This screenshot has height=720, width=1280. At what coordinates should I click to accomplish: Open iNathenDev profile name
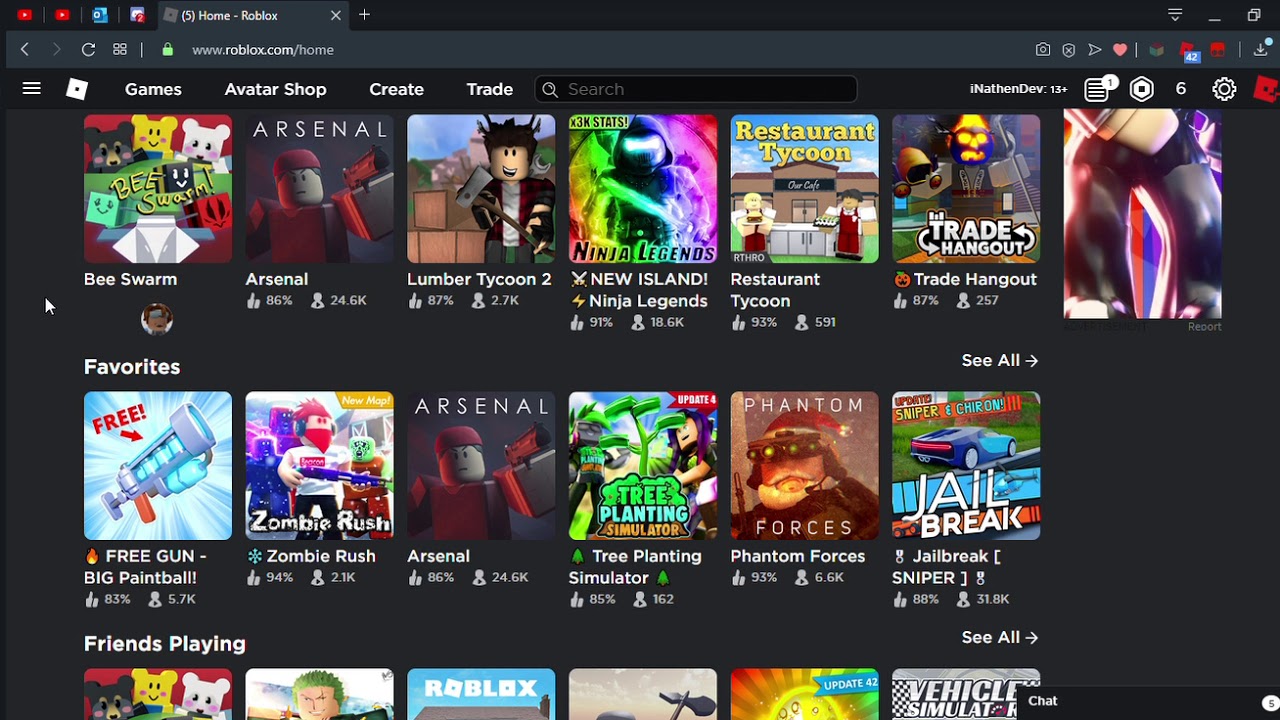tap(1018, 89)
